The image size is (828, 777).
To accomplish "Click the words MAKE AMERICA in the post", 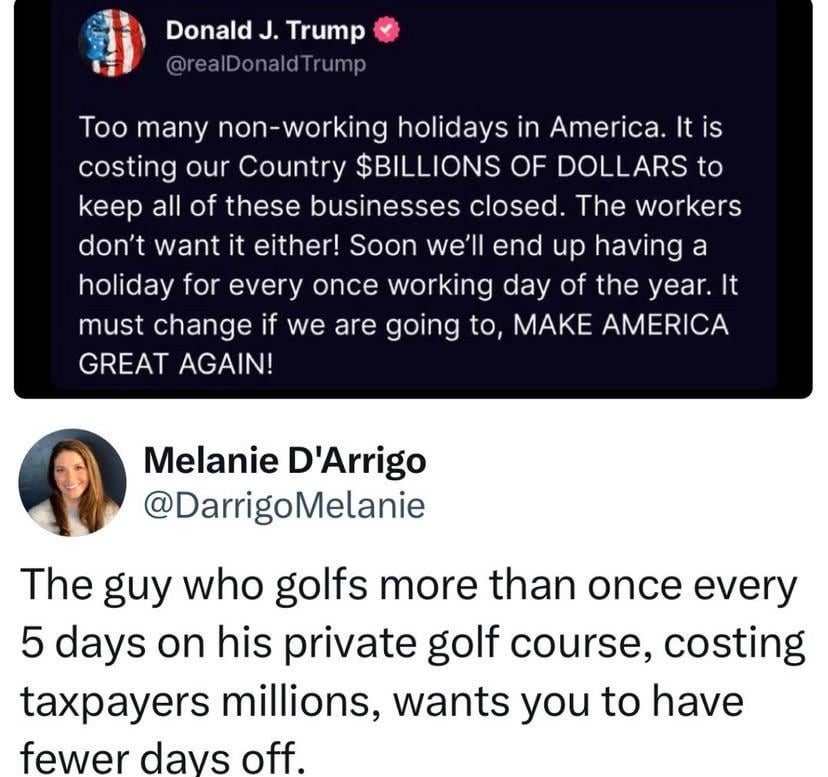I will [x=621, y=324].
